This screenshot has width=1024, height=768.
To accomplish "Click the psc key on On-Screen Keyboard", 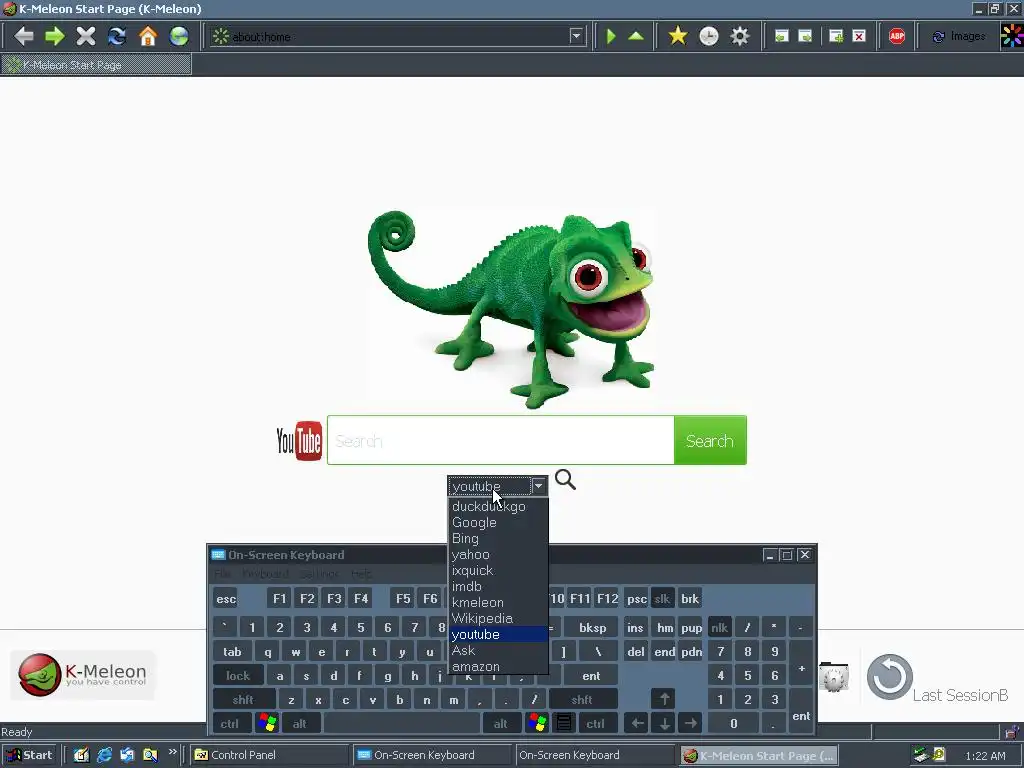I will click(x=637, y=598).
